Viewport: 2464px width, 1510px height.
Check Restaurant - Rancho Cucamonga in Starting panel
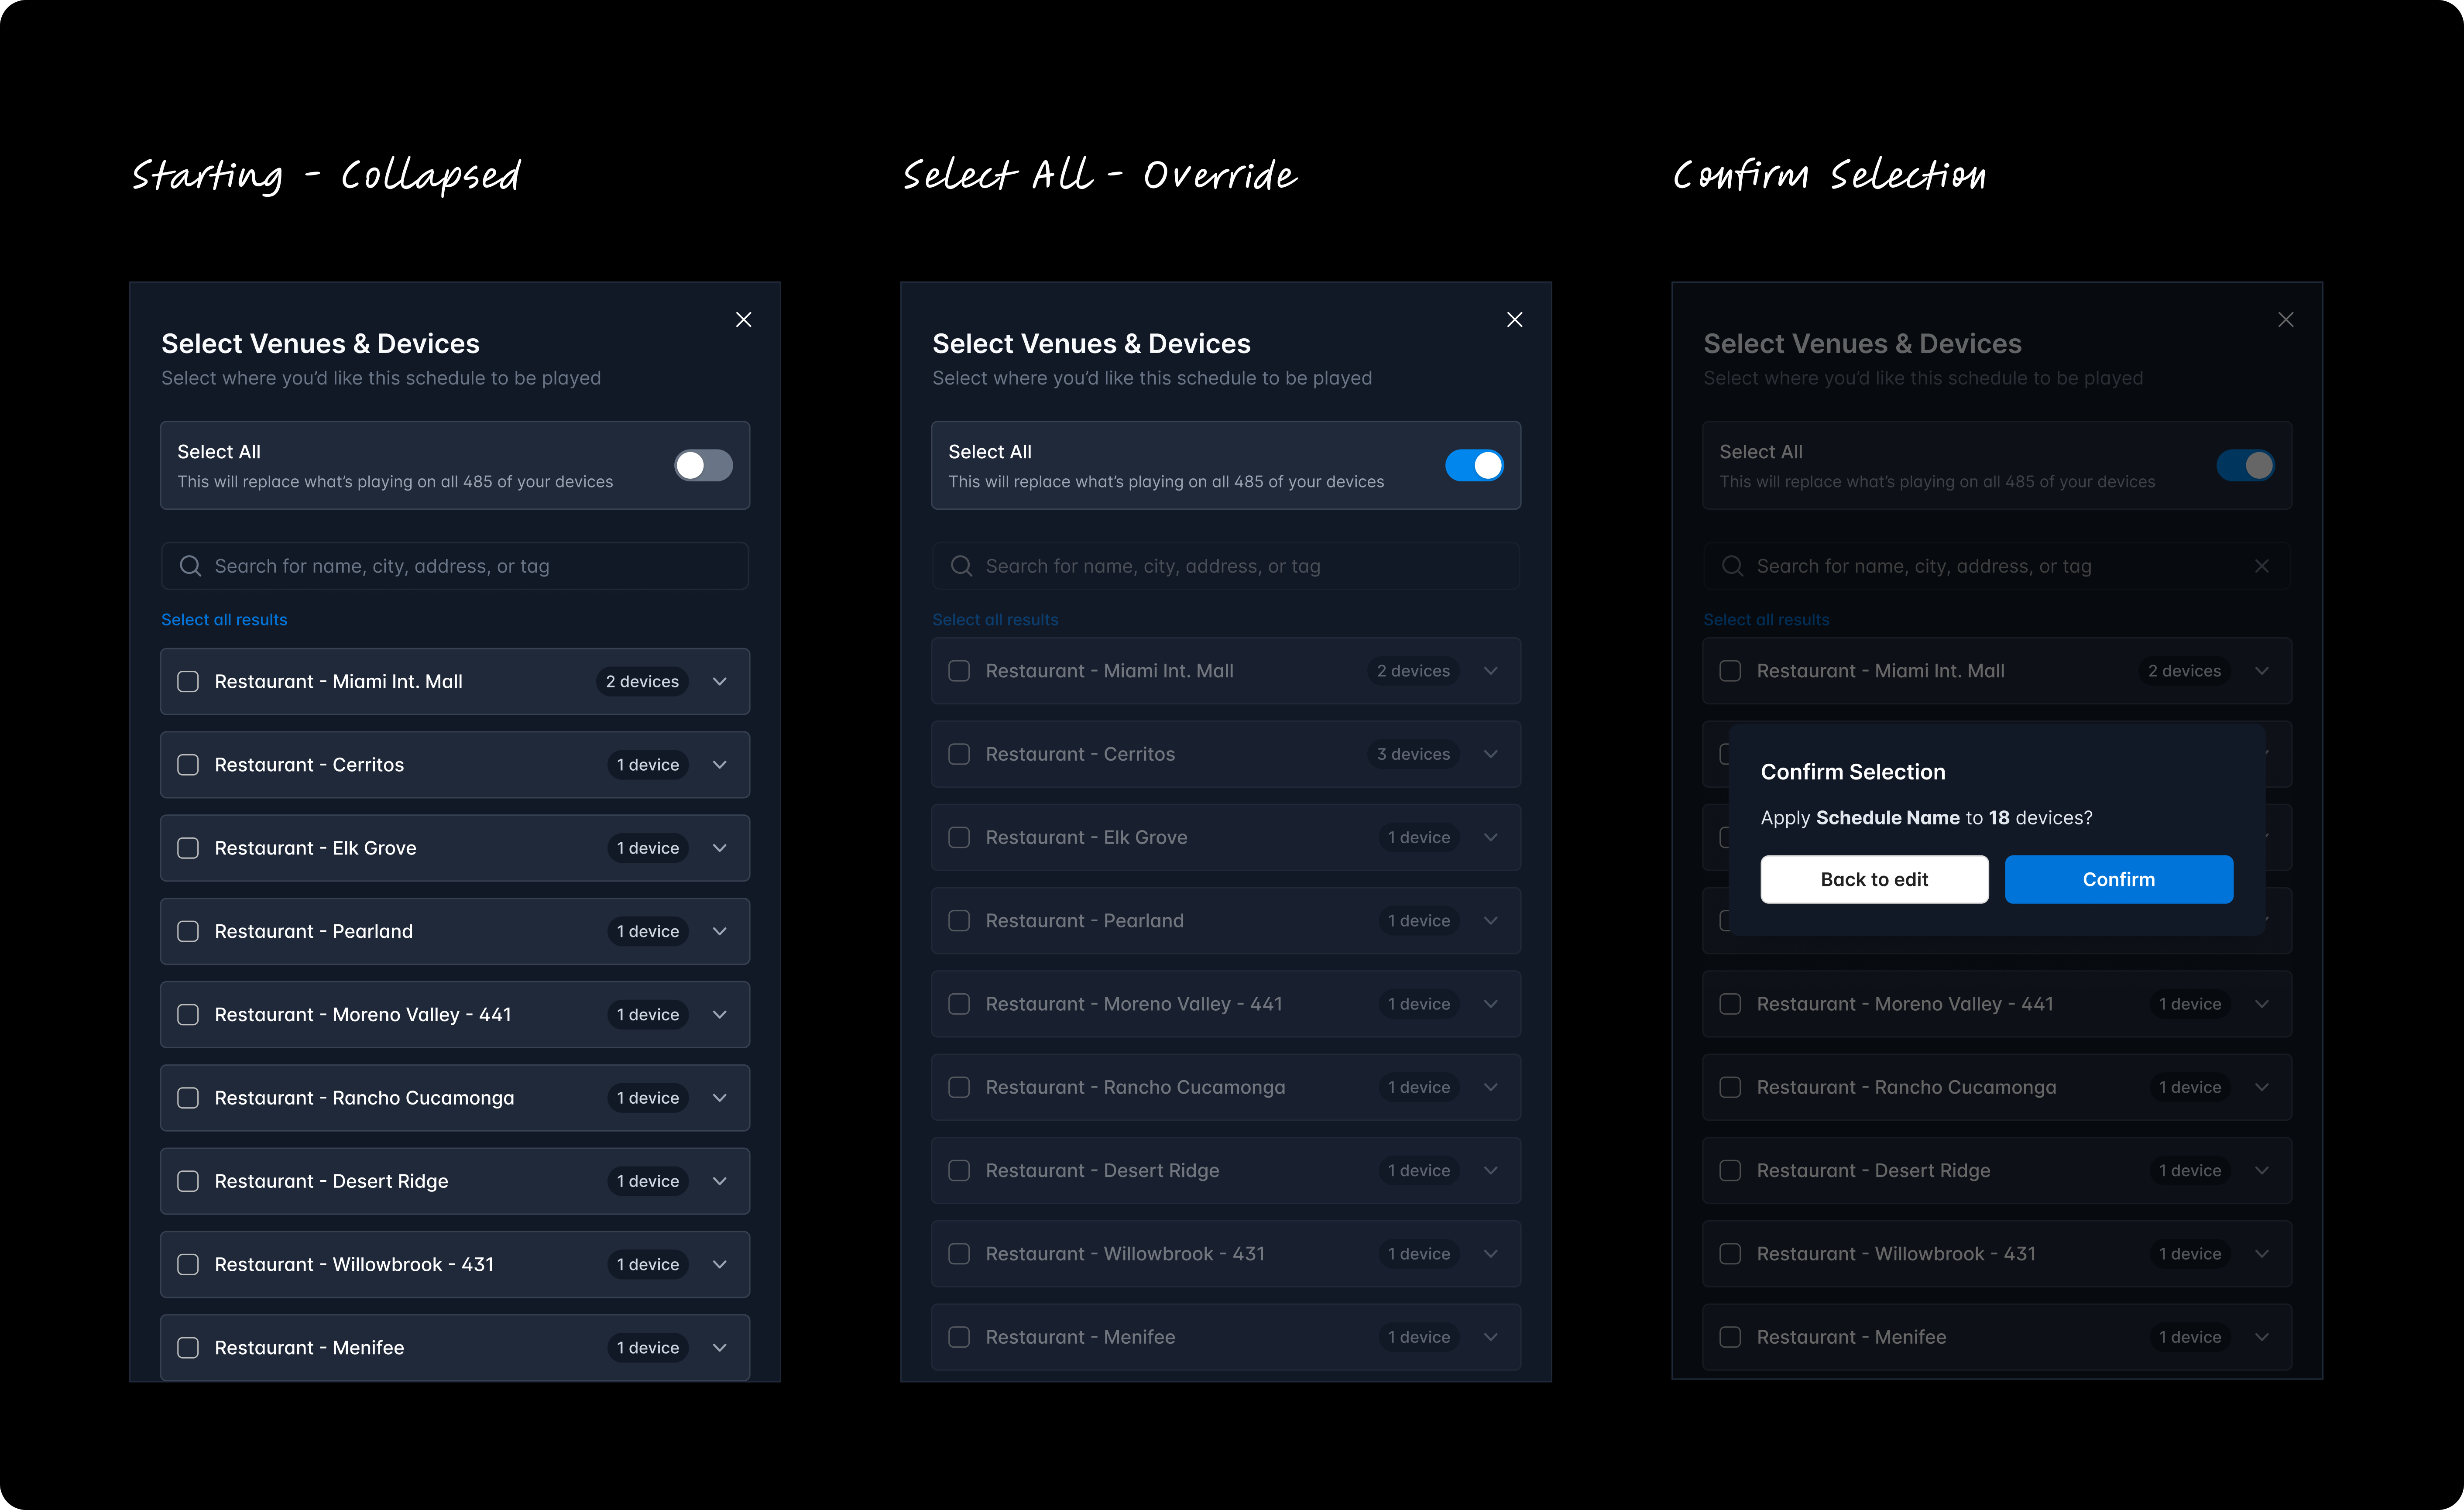pos(188,1098)
